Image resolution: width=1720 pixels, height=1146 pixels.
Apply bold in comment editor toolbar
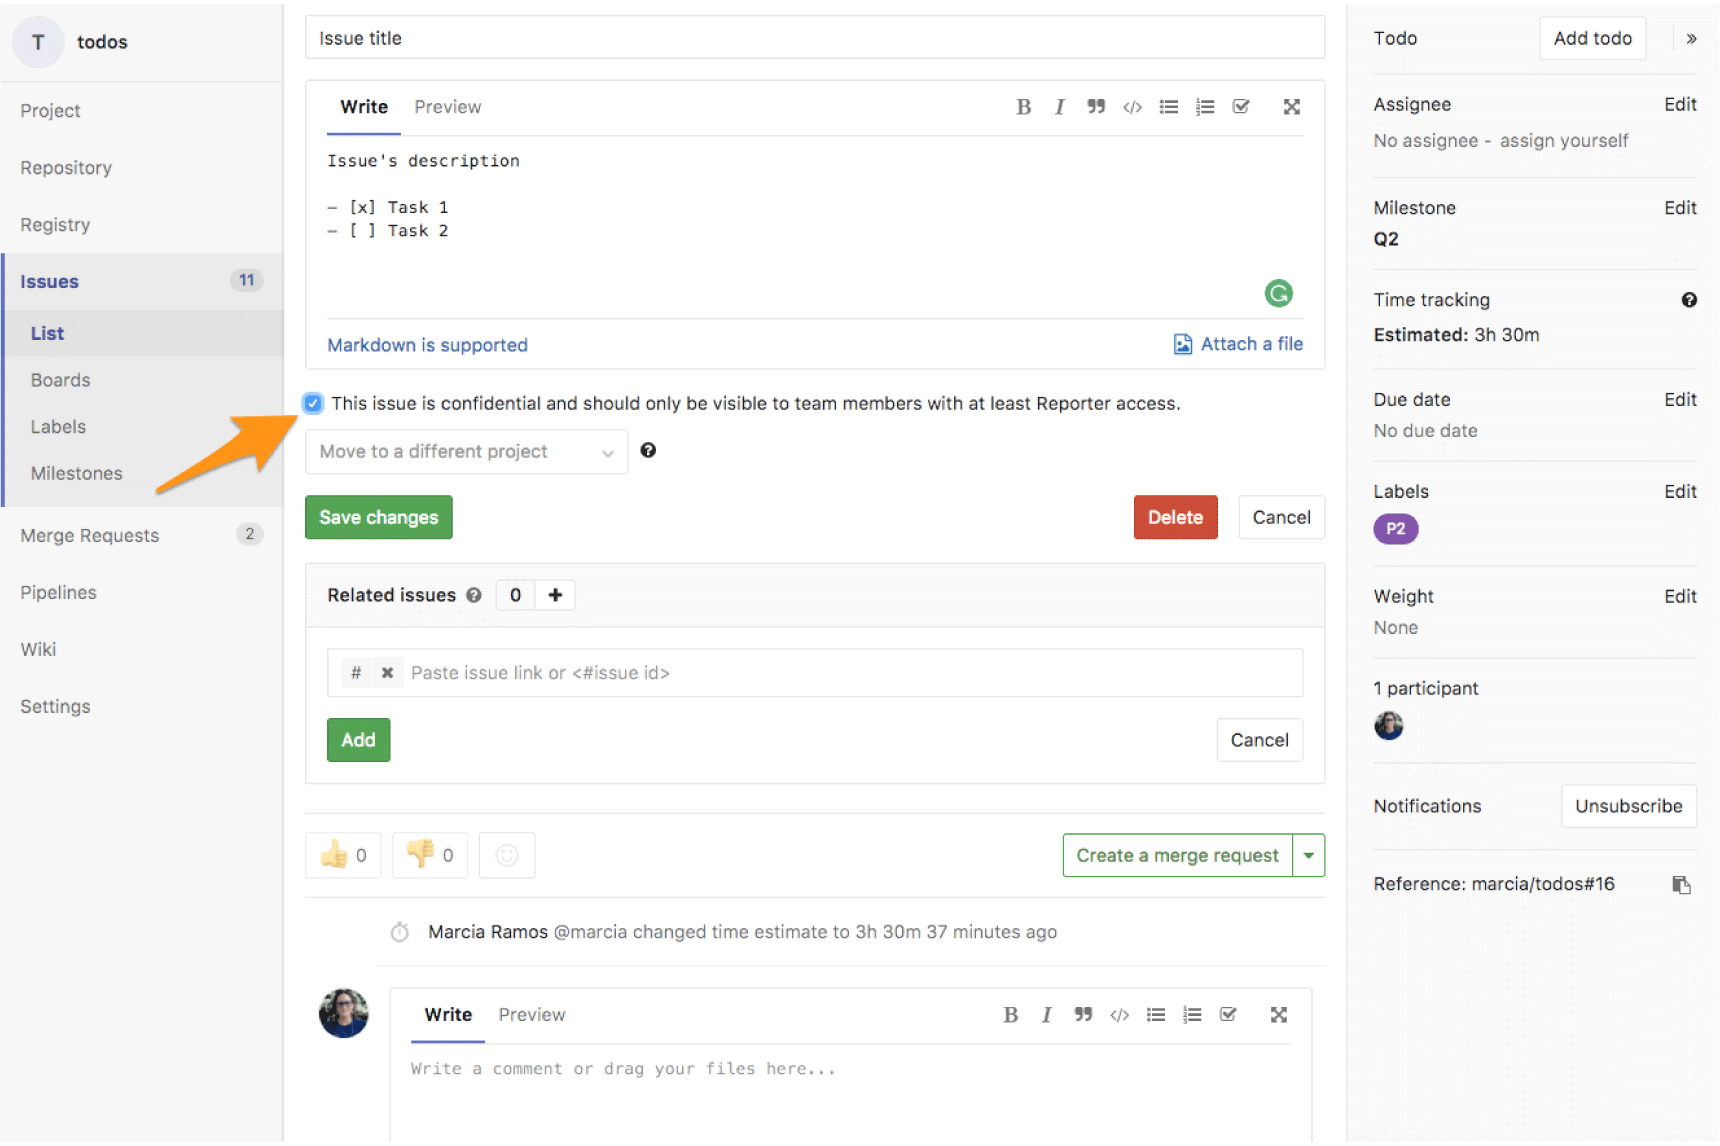[1010, 1015]
